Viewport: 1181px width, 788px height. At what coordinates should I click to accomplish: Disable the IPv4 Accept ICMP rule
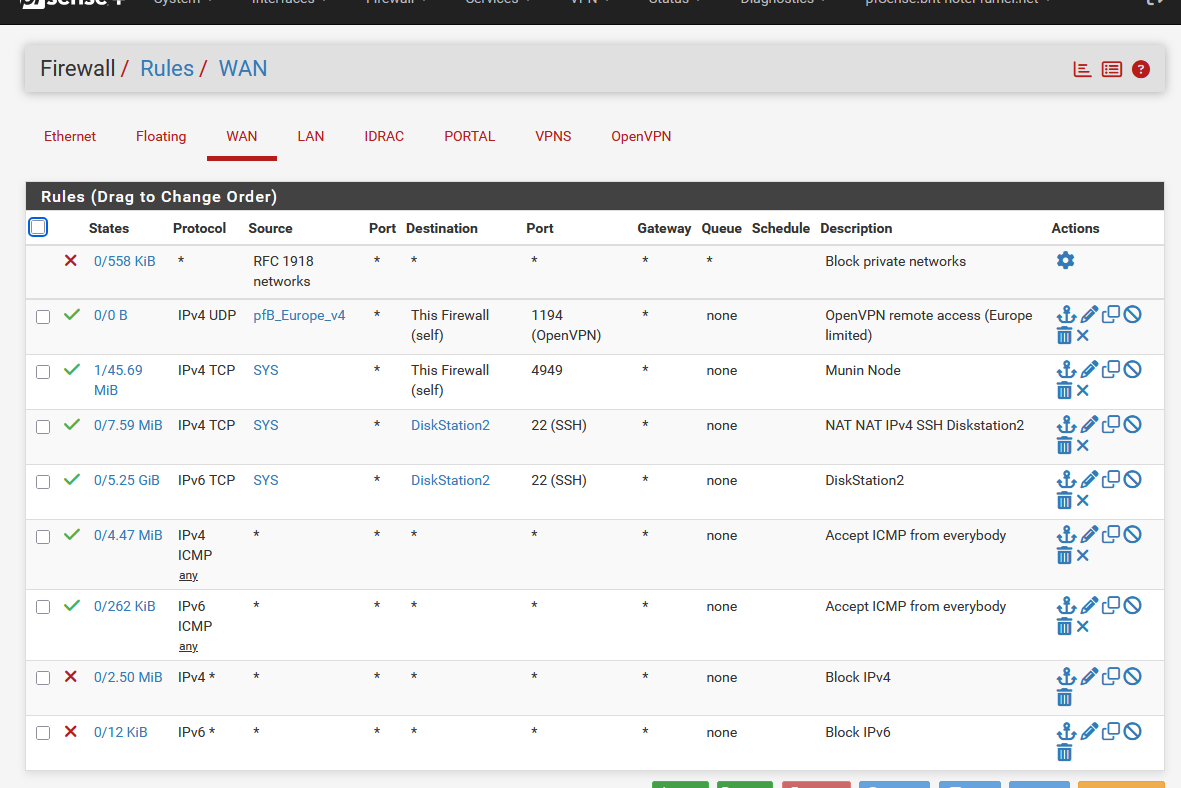point(1132,535)
